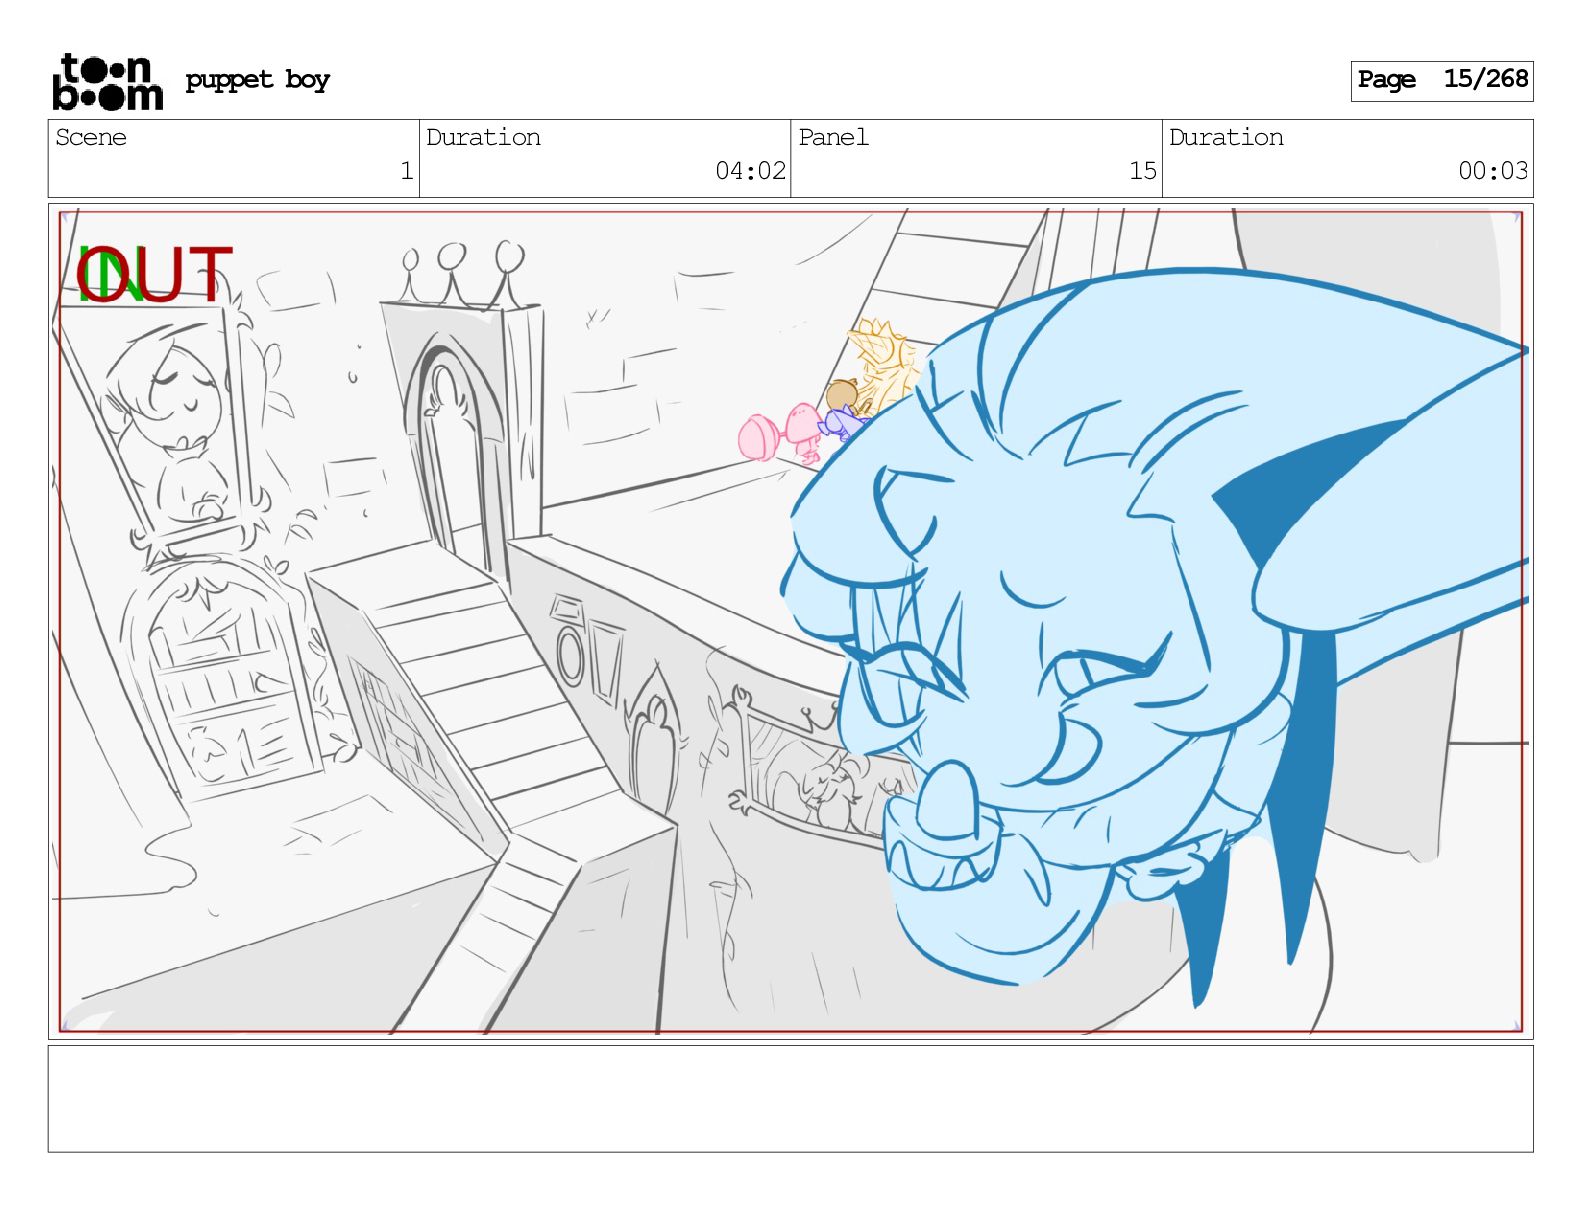This screenshot has height=1224, width=1584.
Task: Select the panel number value '15'
Action: point(1142,171)
